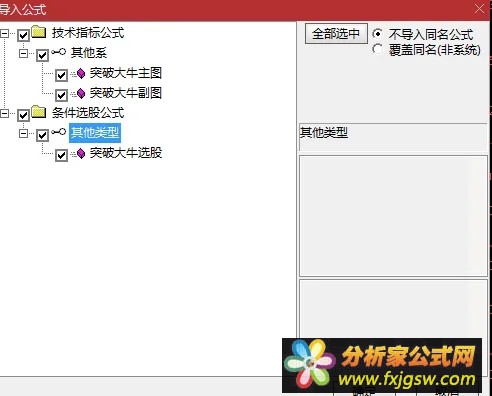
Task: Click the 全部选中 button
Action: (336, 33)
